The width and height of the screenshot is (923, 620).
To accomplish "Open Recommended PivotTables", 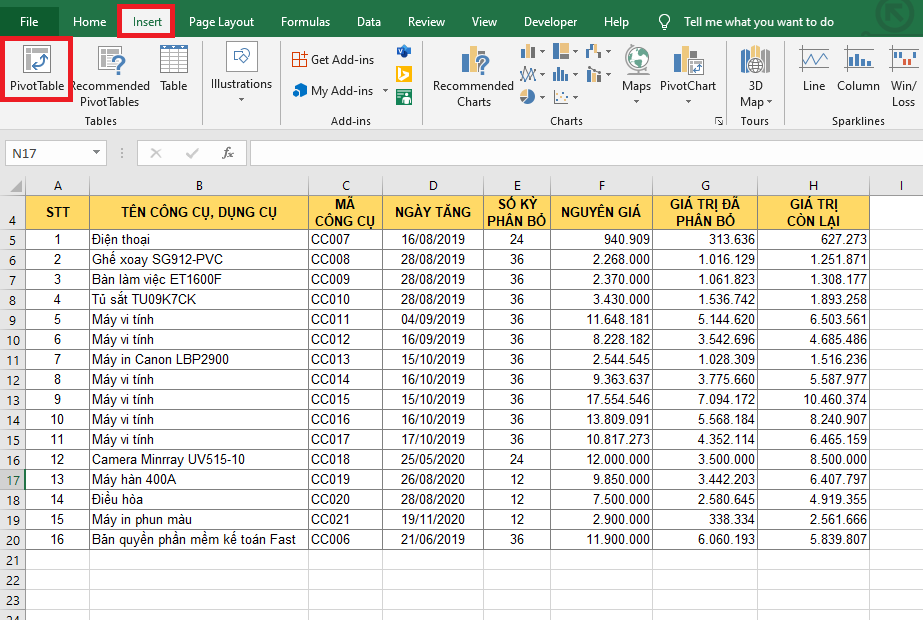I will click(x=110, y=77).
